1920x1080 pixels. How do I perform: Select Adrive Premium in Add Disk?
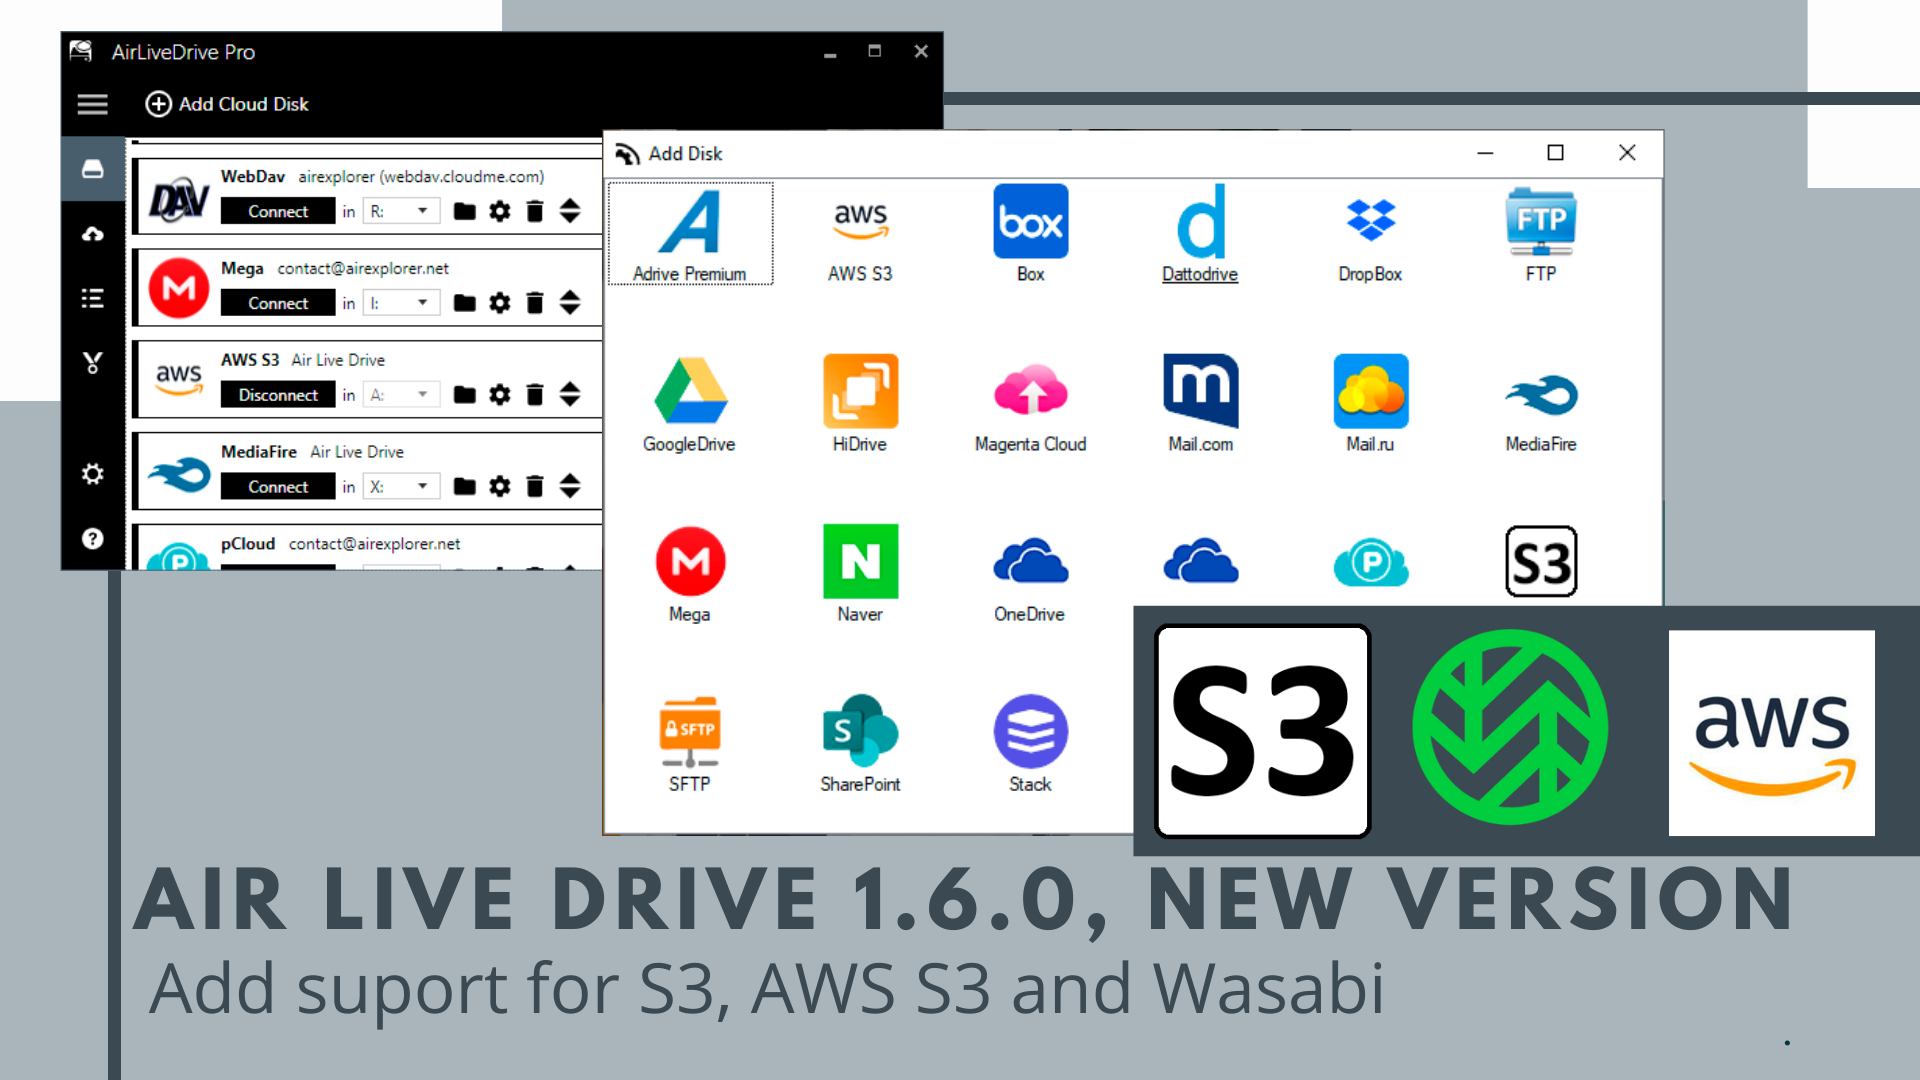point(690,234)
